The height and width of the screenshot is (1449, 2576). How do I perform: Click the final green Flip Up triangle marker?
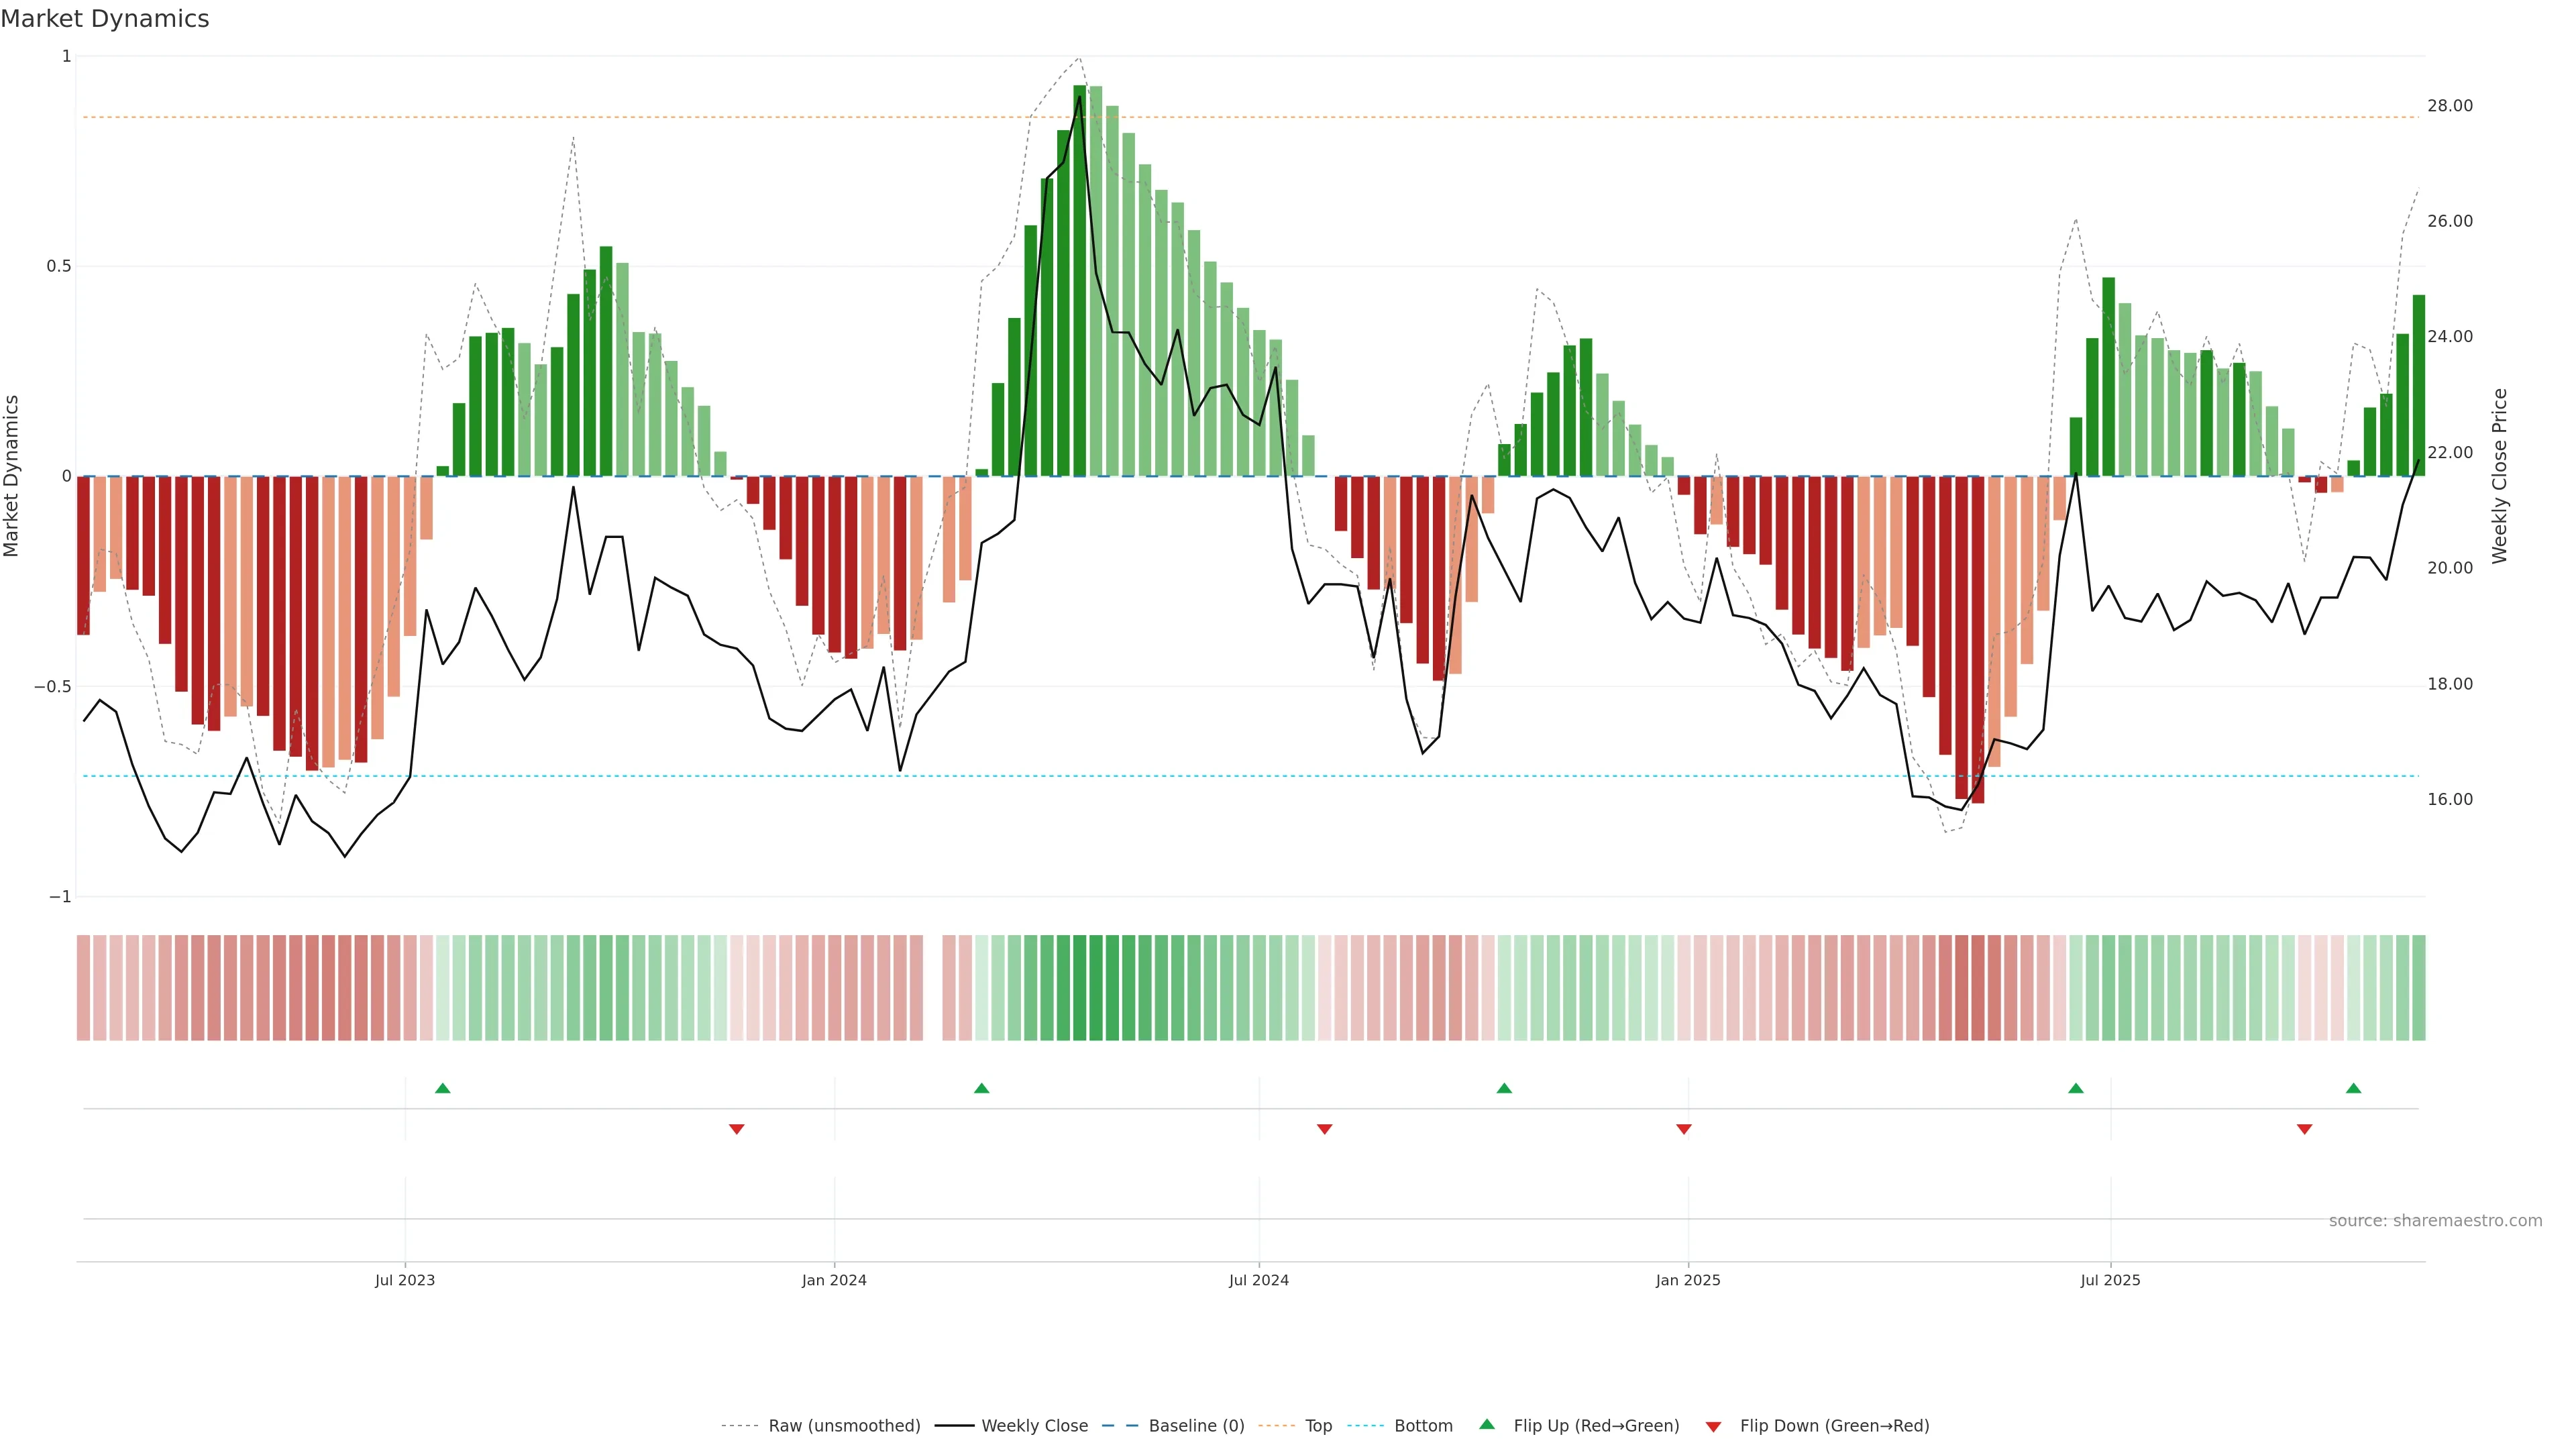tap(2354, 1088)
